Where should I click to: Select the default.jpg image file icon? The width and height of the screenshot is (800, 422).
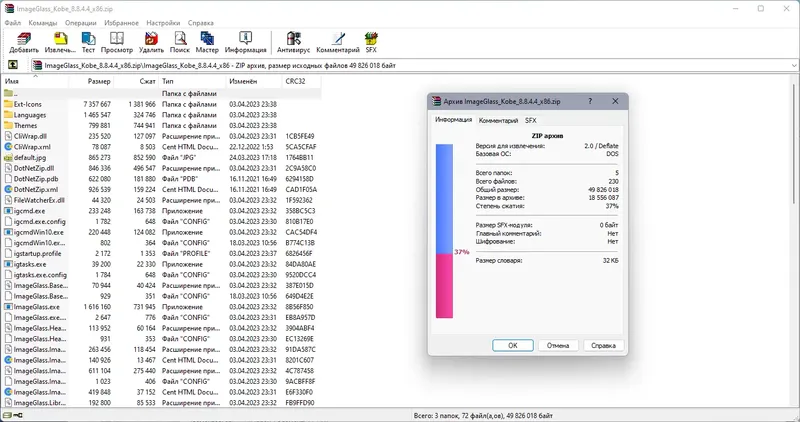click(8, 158)
